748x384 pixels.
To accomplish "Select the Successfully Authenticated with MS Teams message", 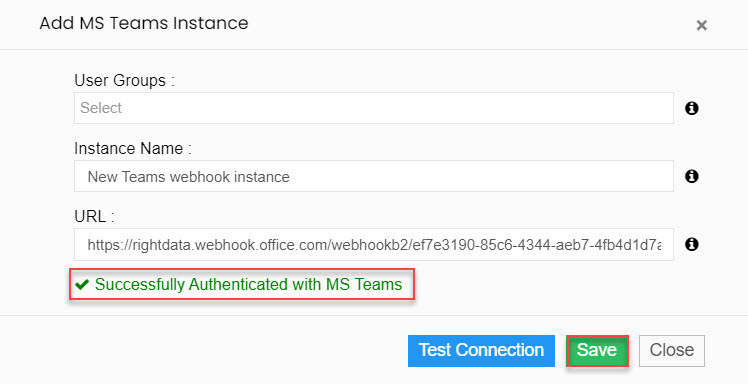I will click(248, 284).
